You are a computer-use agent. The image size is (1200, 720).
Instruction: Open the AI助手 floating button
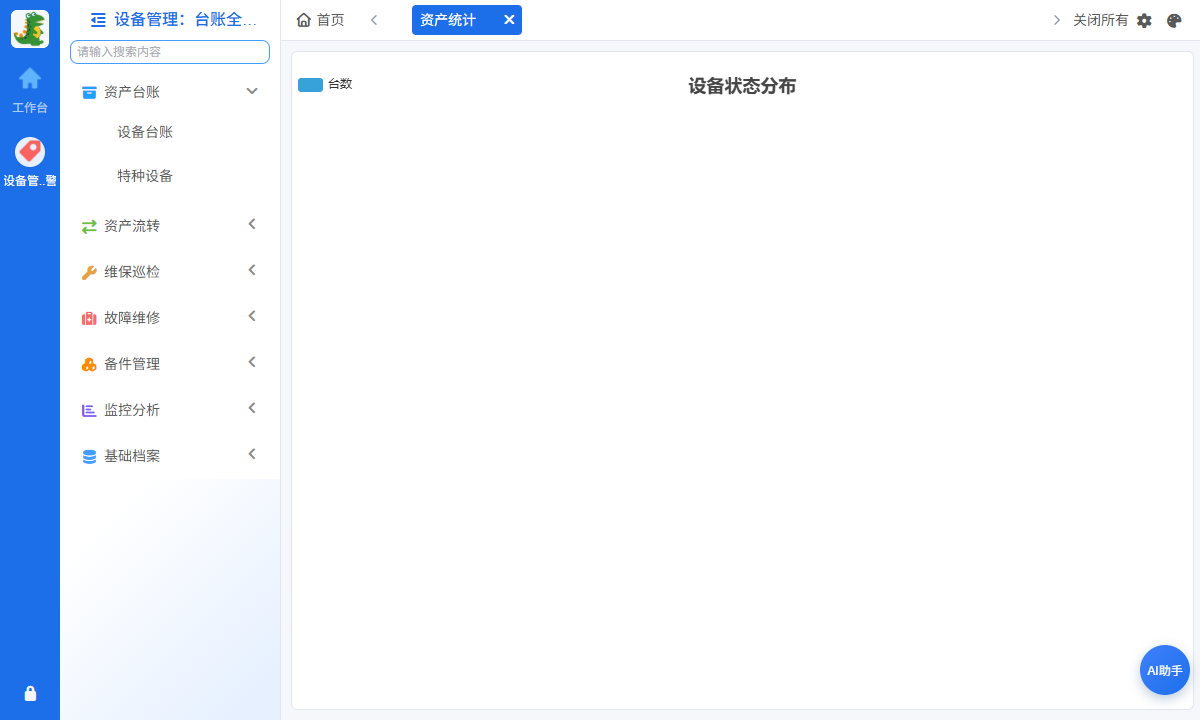point(1165,670)
